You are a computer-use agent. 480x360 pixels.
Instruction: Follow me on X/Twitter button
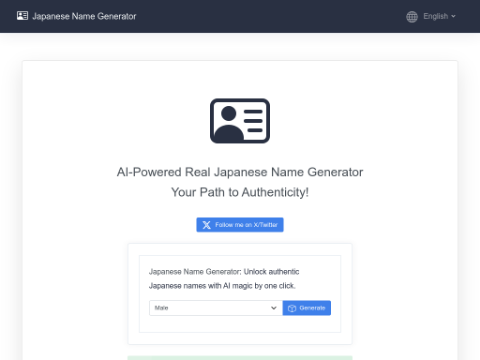pos(240,225)
